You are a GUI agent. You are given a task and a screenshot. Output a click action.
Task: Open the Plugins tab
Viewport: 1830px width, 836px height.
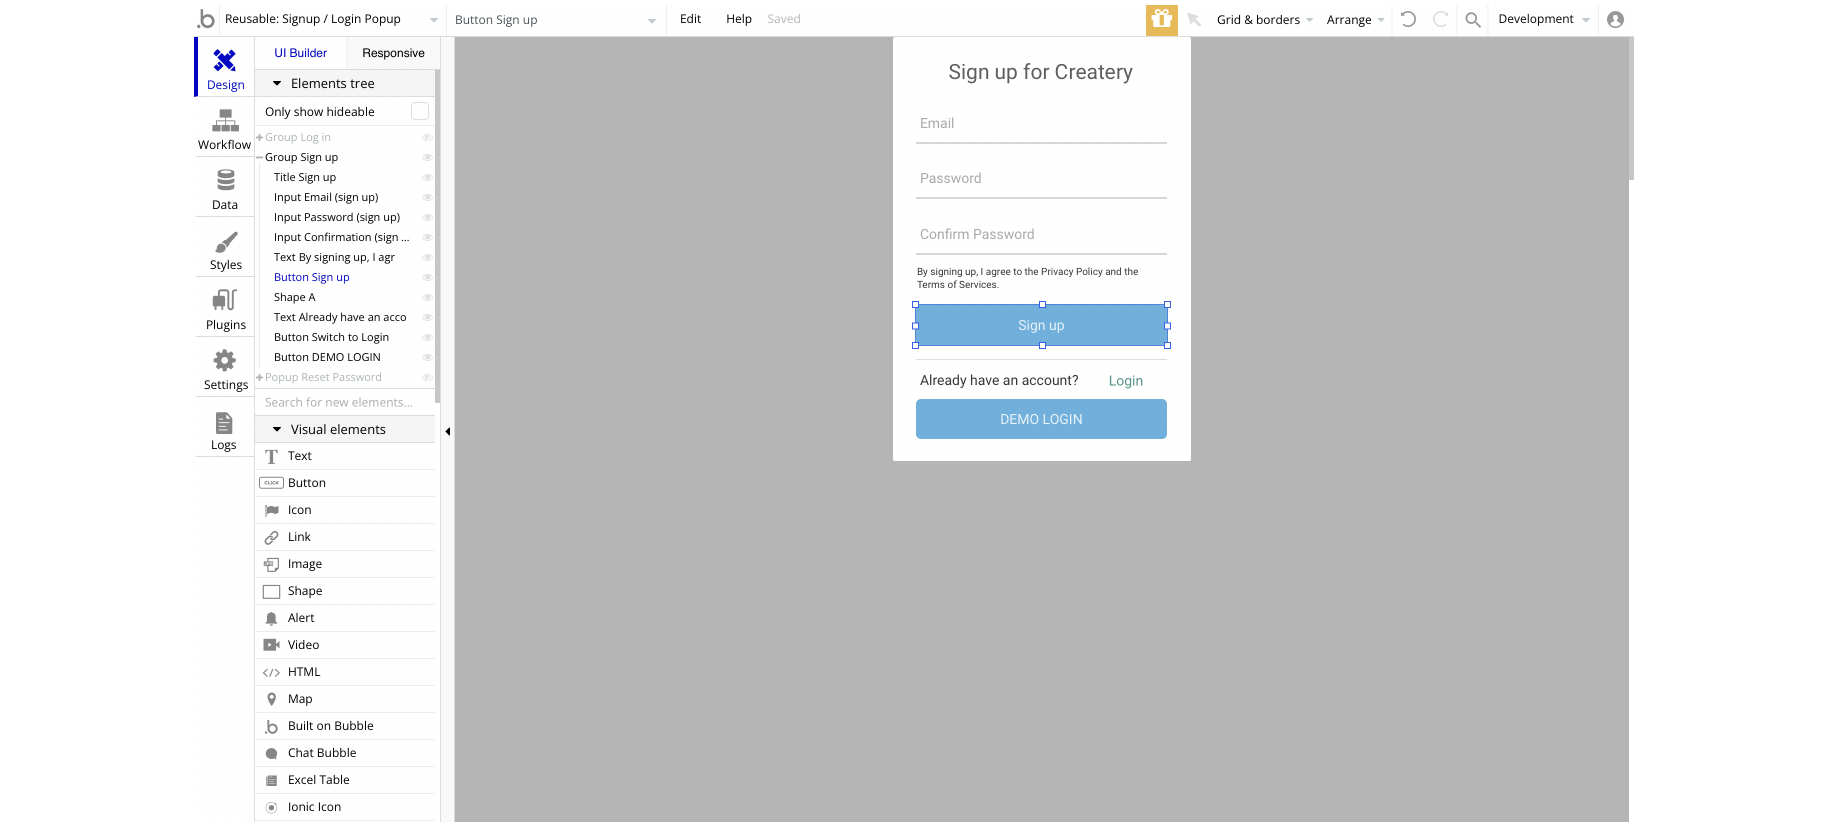coord(225,309)
